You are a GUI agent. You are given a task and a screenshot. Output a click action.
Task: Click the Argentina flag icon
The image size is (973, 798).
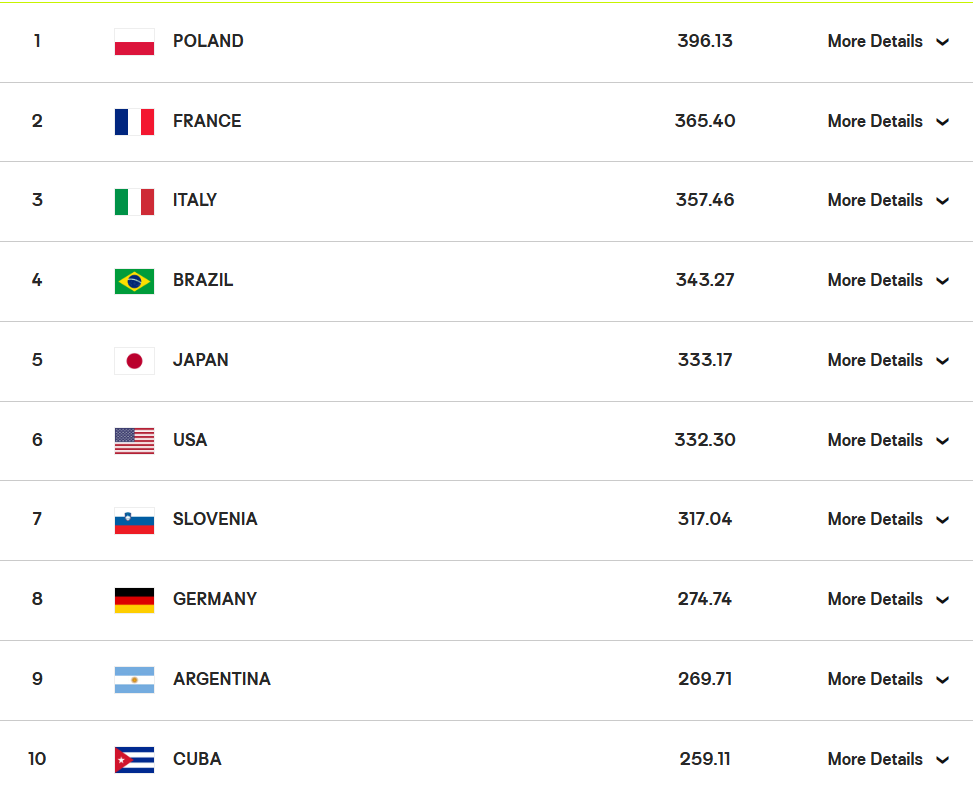point(134,680)
